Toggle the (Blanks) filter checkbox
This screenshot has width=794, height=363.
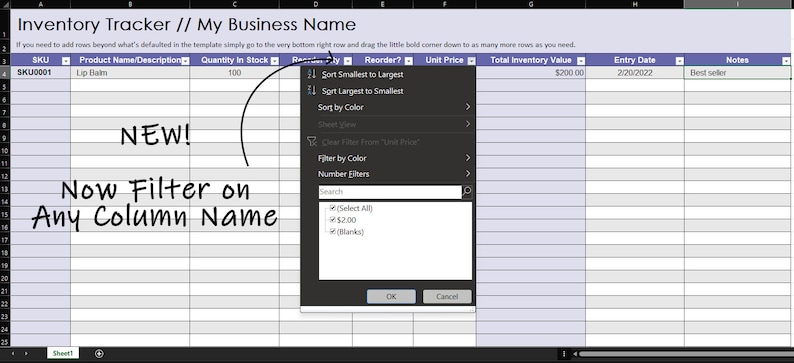click(x=333, y=231)
